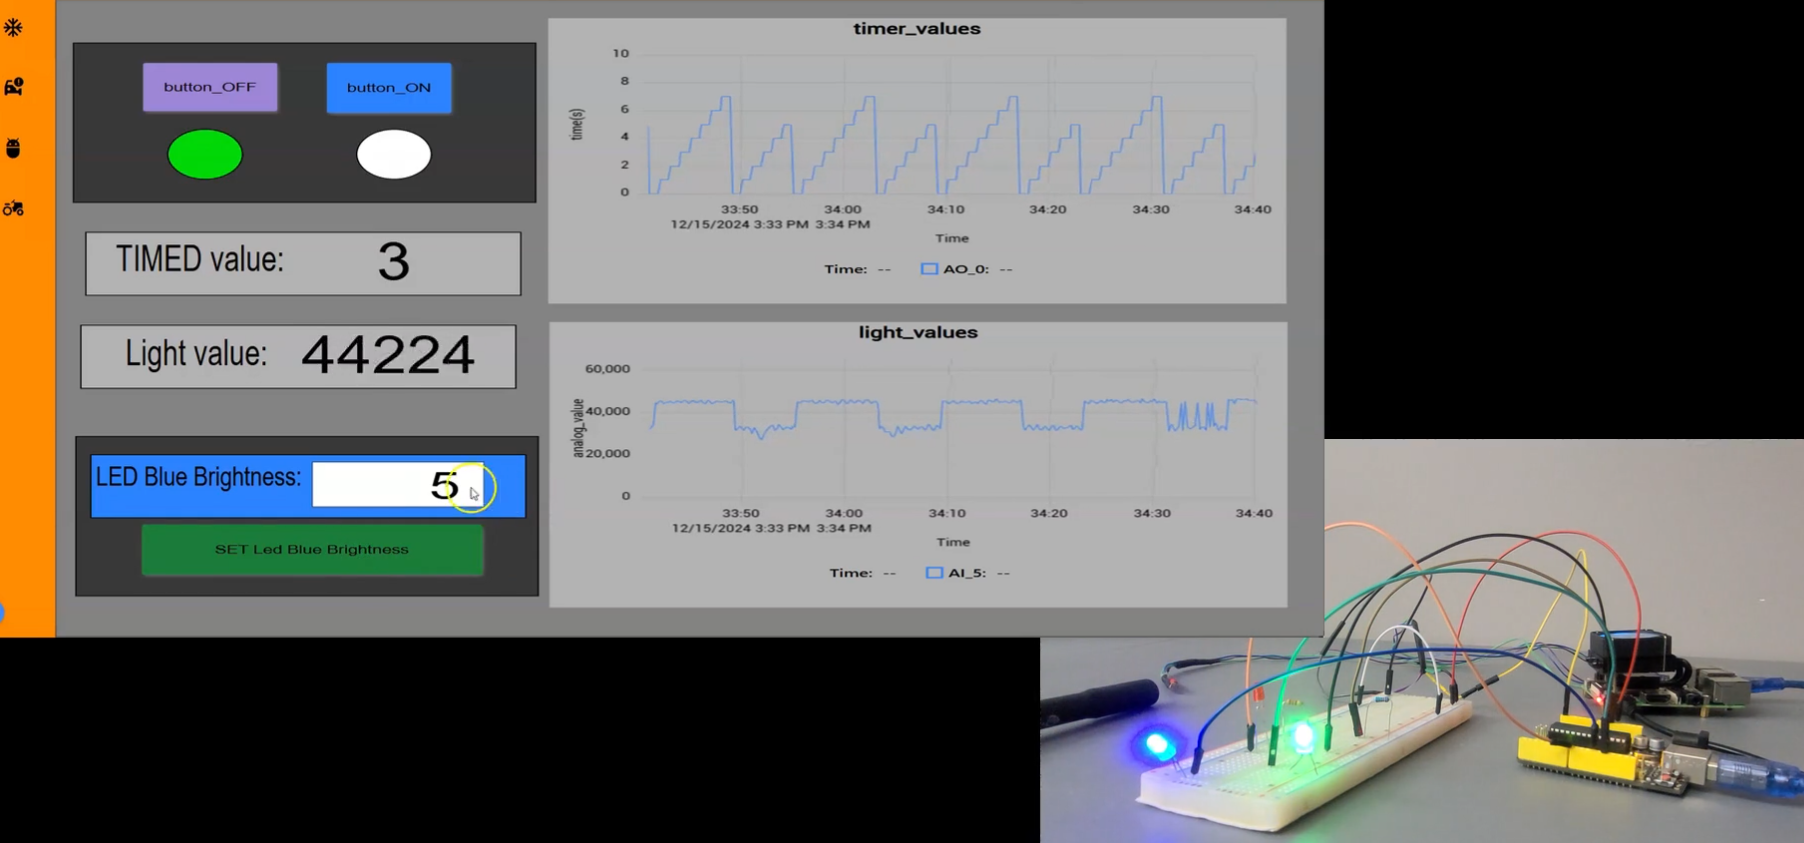This screenshot has width=1804, height=843.
Task: Select the tractor icon in the sidebar
Action: (13, 208)
